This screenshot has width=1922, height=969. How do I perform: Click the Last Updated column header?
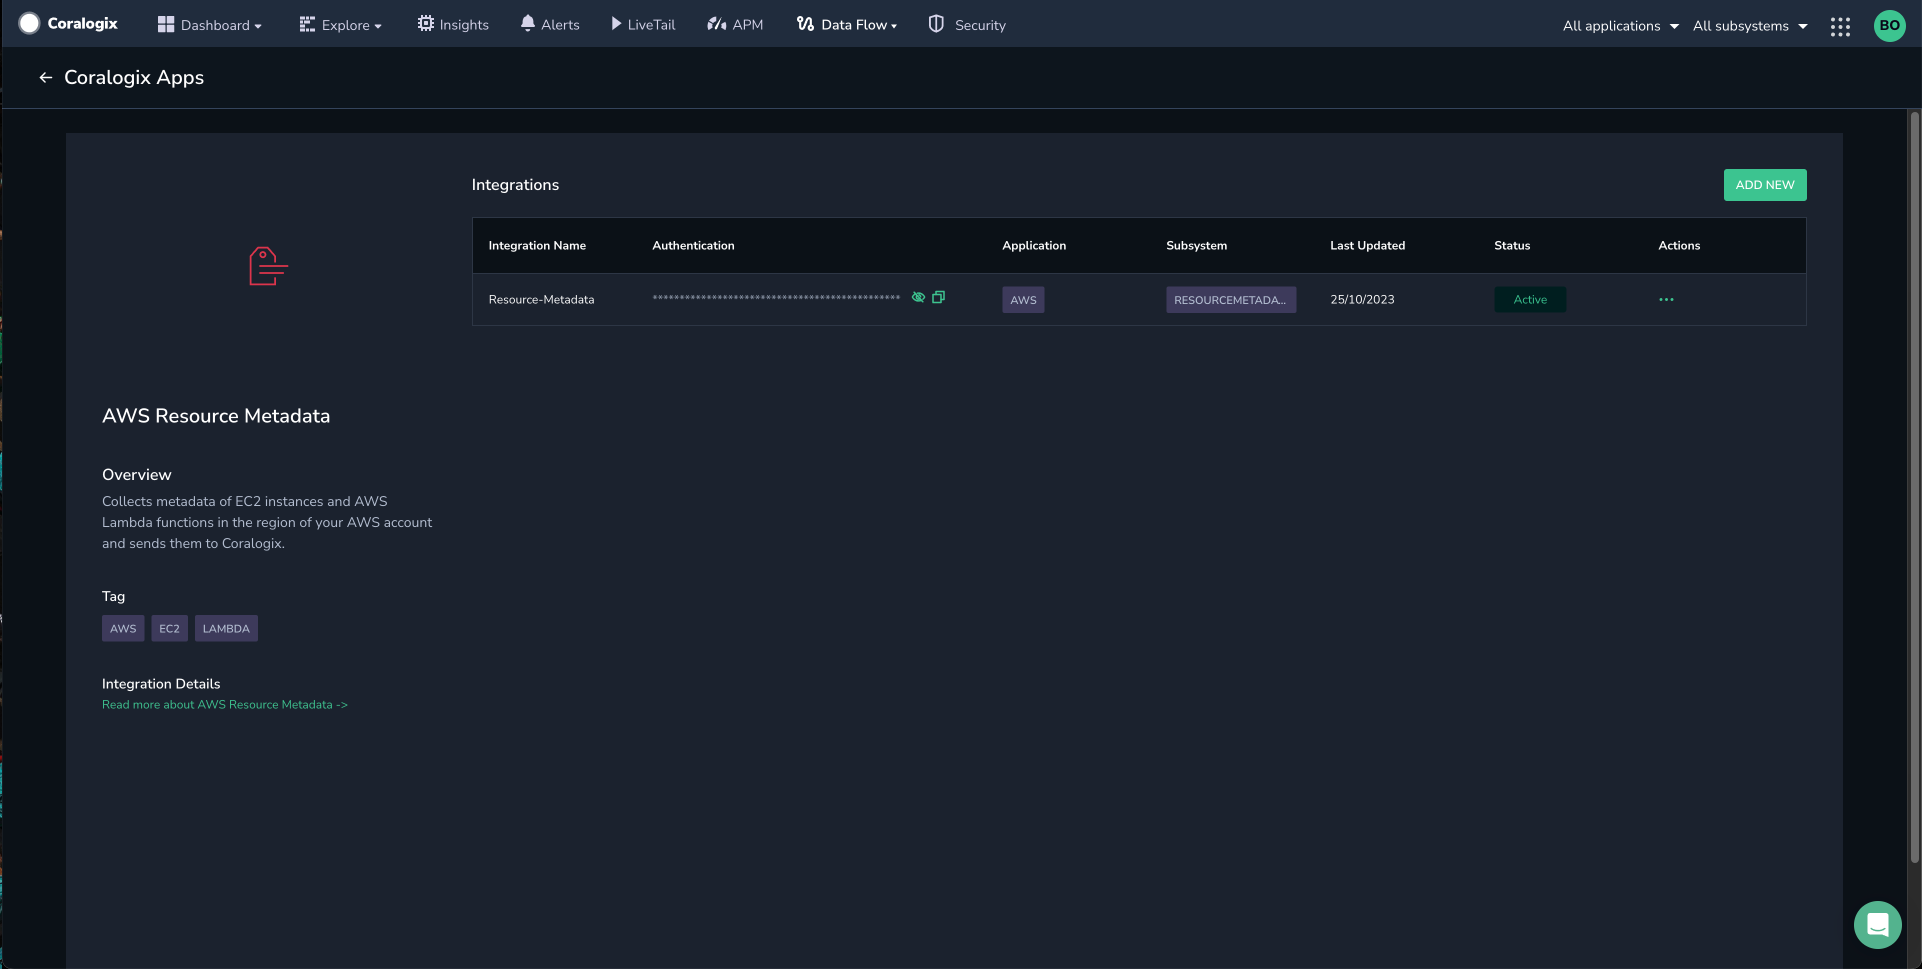pos(1367,246)
